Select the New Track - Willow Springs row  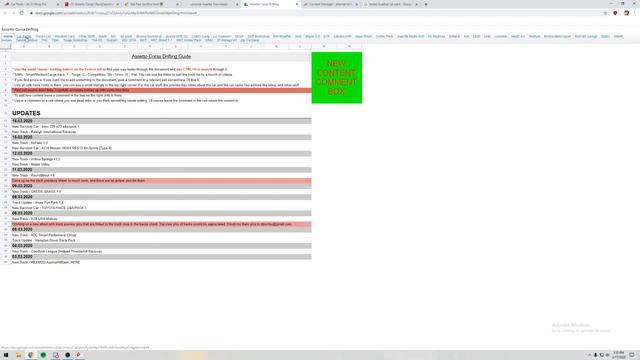(161, 159)
